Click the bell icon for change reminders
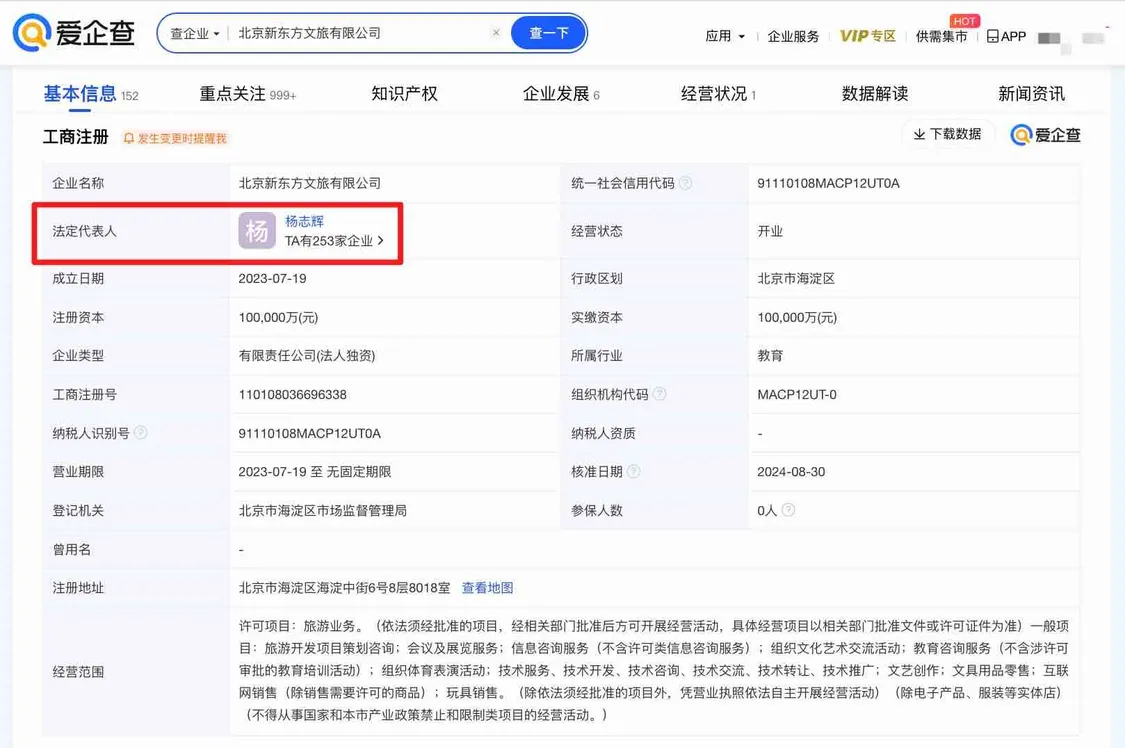The height and width of the screenshot is (748, 1125). 128,138
